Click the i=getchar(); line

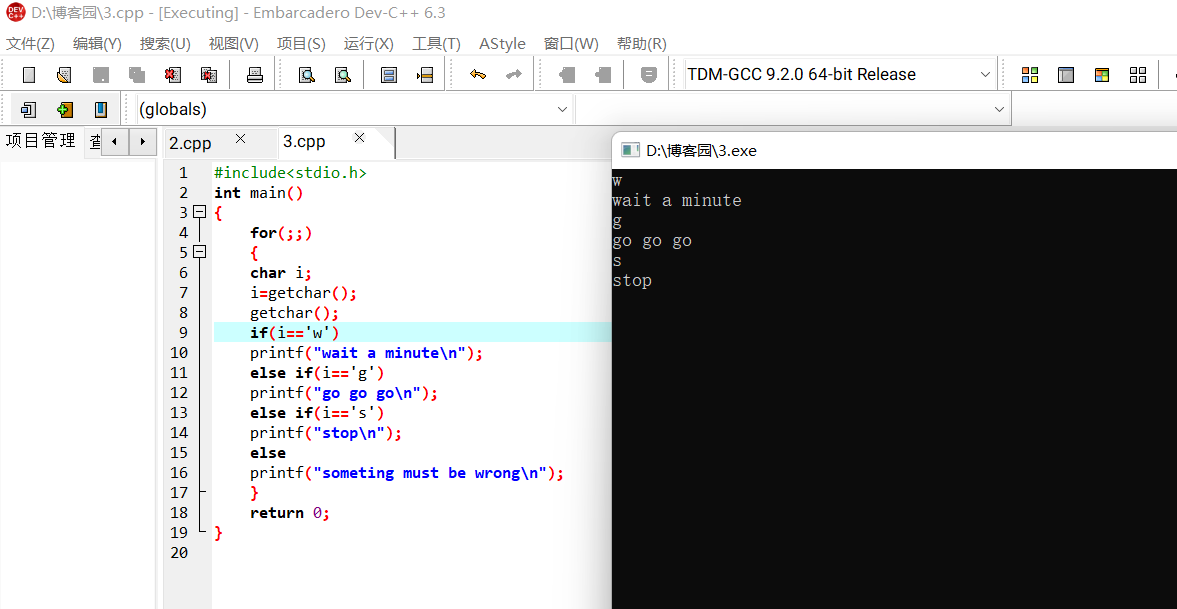[x=303, y=293]
